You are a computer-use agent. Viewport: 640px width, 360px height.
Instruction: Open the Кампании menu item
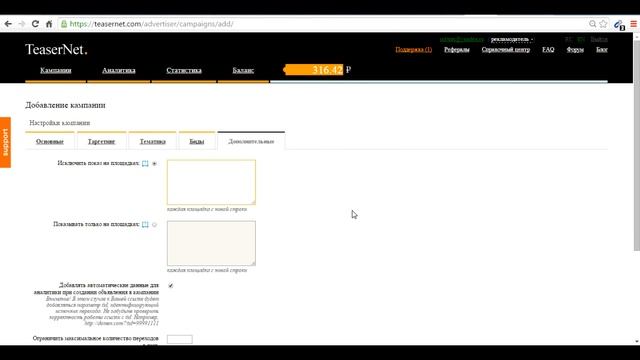(x=56, y=70)
